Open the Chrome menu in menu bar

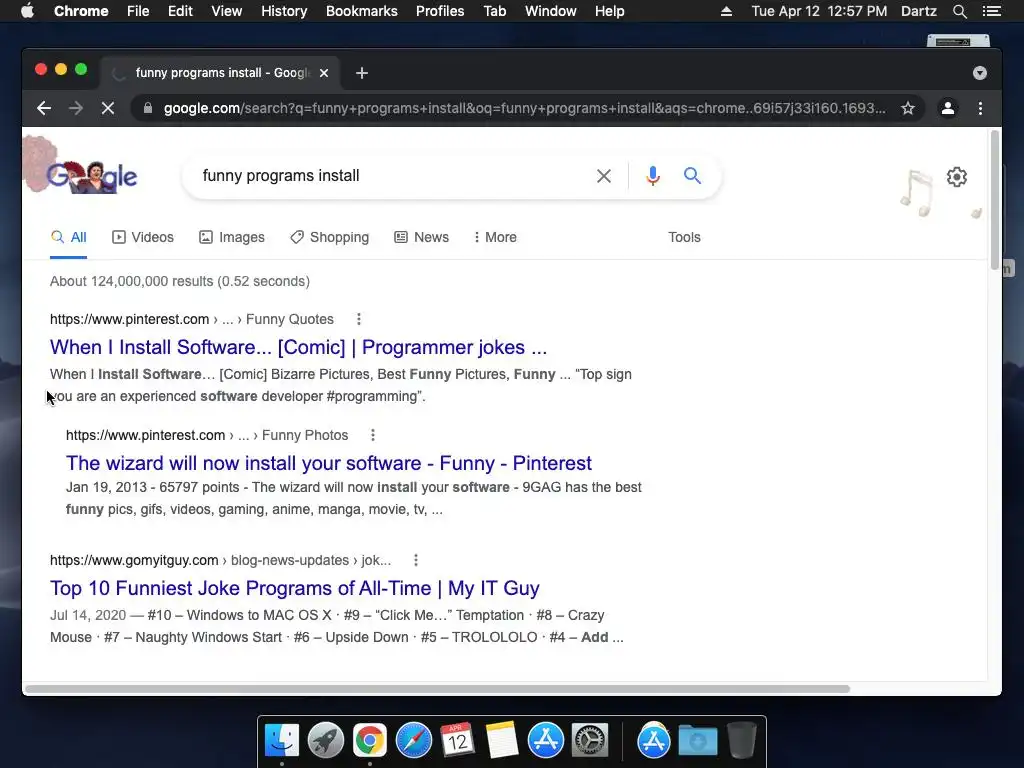tap(81, 11)
